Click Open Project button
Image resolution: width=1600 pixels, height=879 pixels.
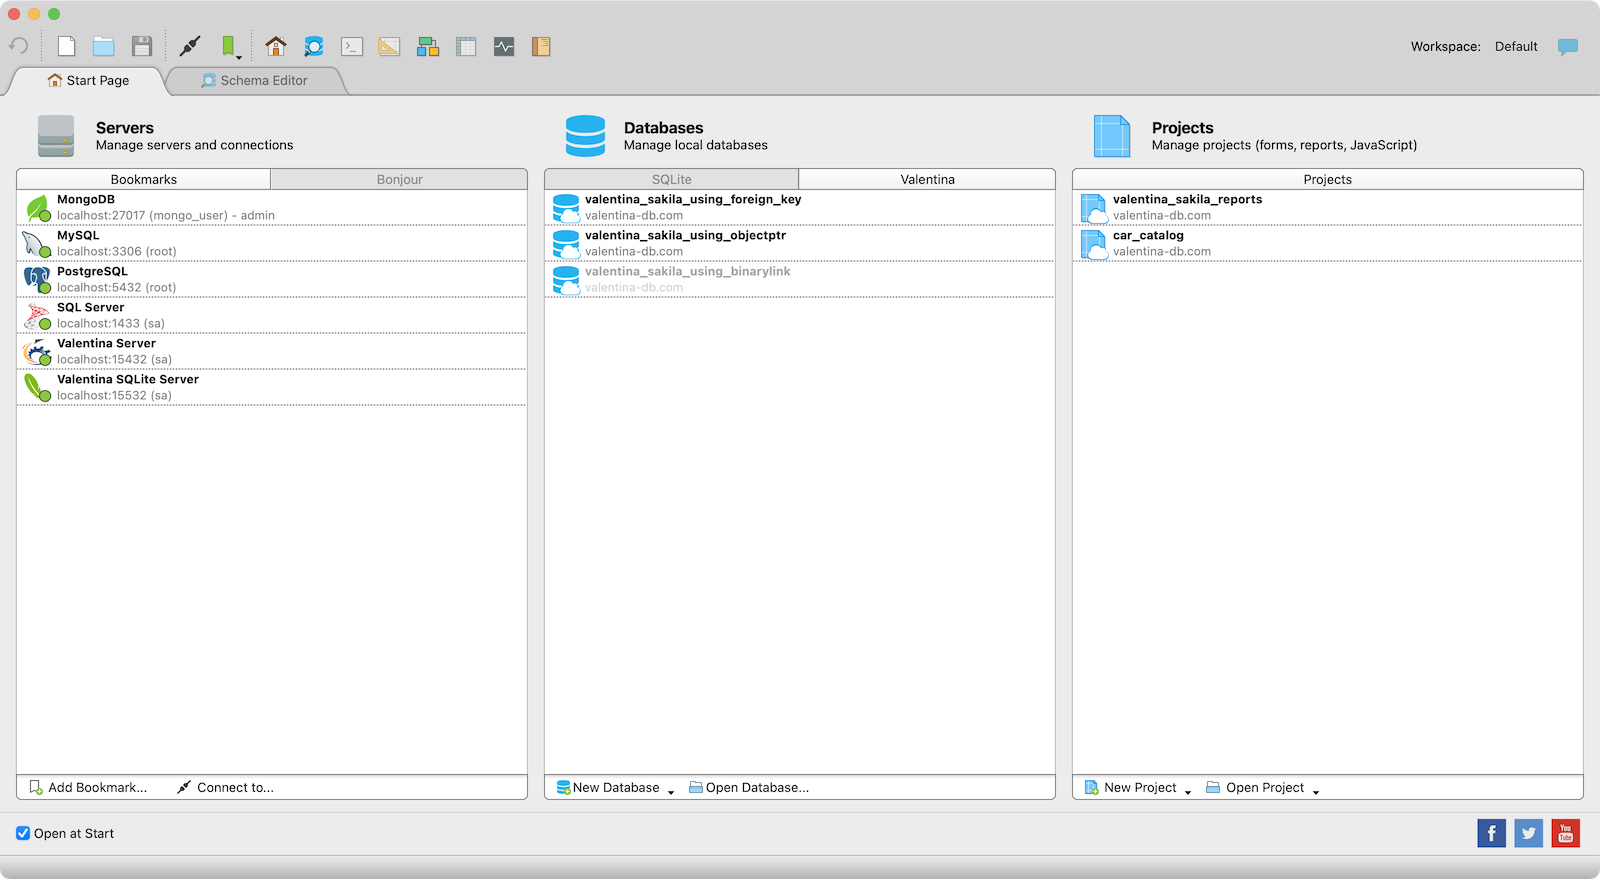coord(1255,788)
